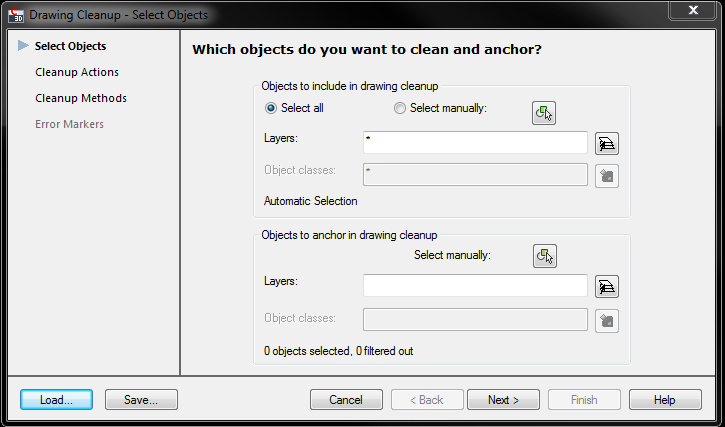Click the select objects icon for cleanup inclusion

[544, 112]
